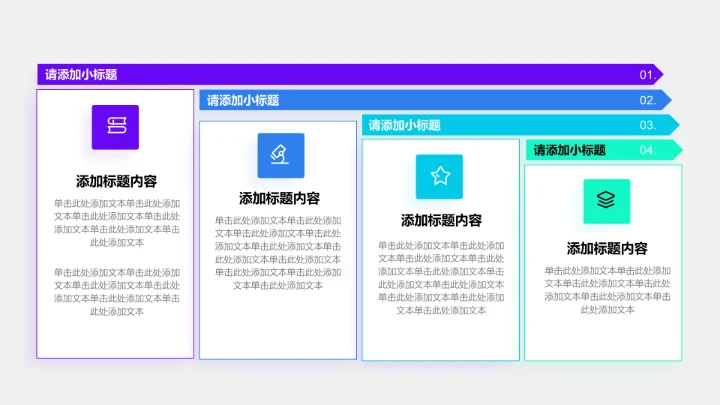Image resolution: width=720 pixels, height=405 pixels.
Task: Select the heading 添加标题内容 under star icon
Action: [x=441, y=220]
